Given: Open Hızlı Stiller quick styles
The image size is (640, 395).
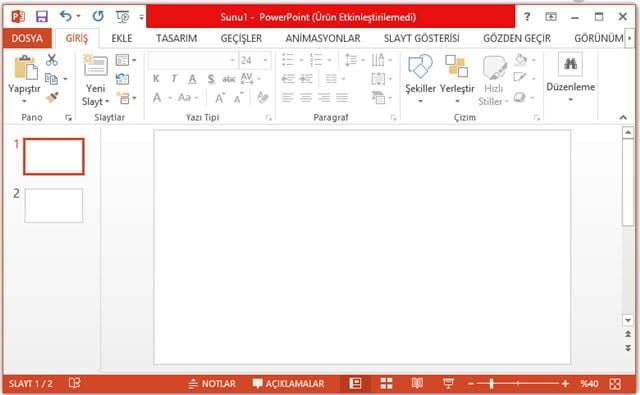Looking at the screenshot, I should [493, 80].
